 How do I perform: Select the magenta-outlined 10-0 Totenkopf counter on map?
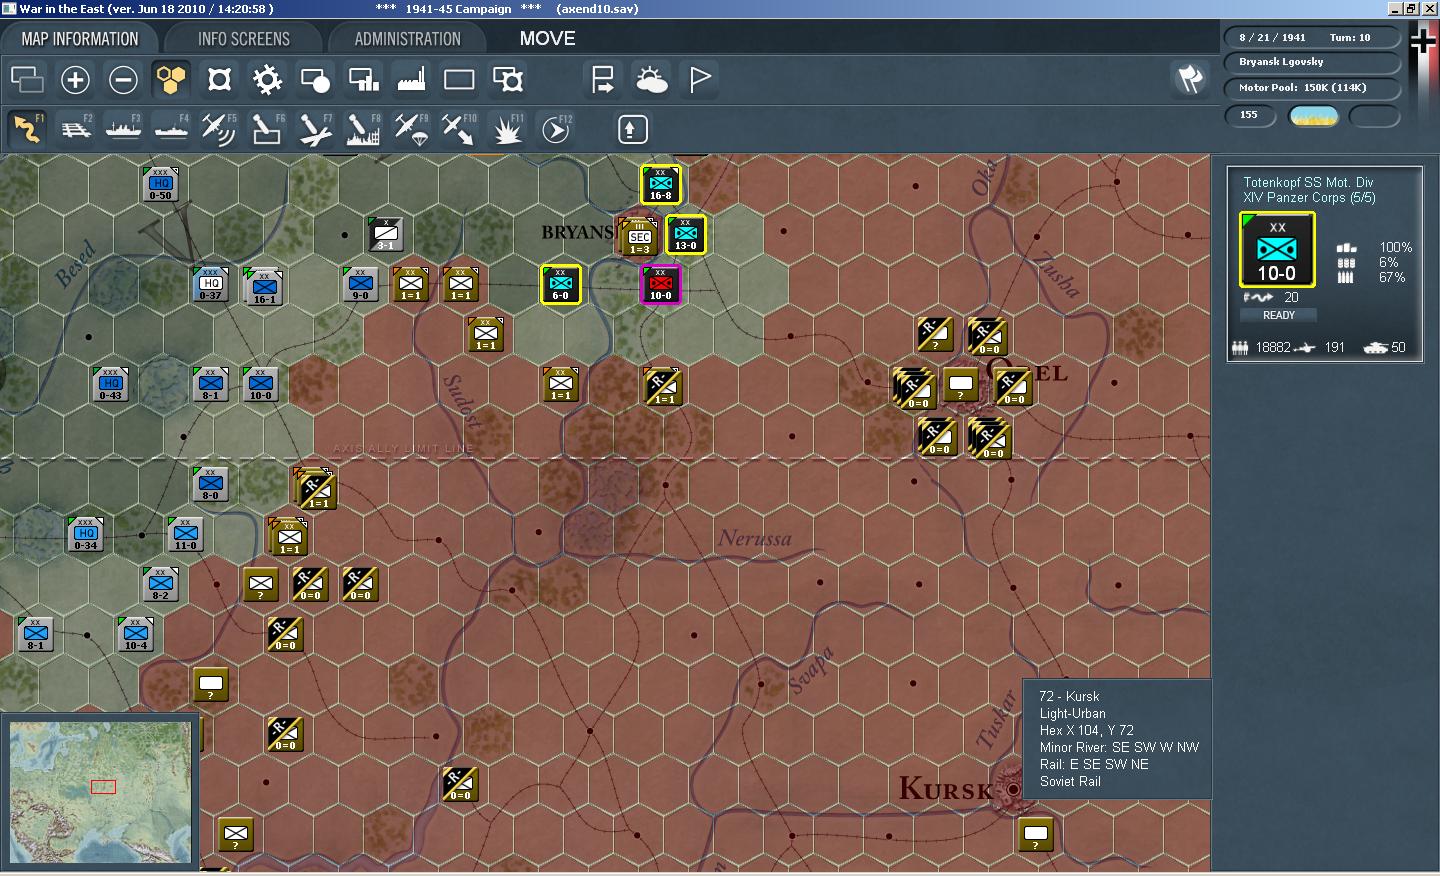[x=661, y=284]
